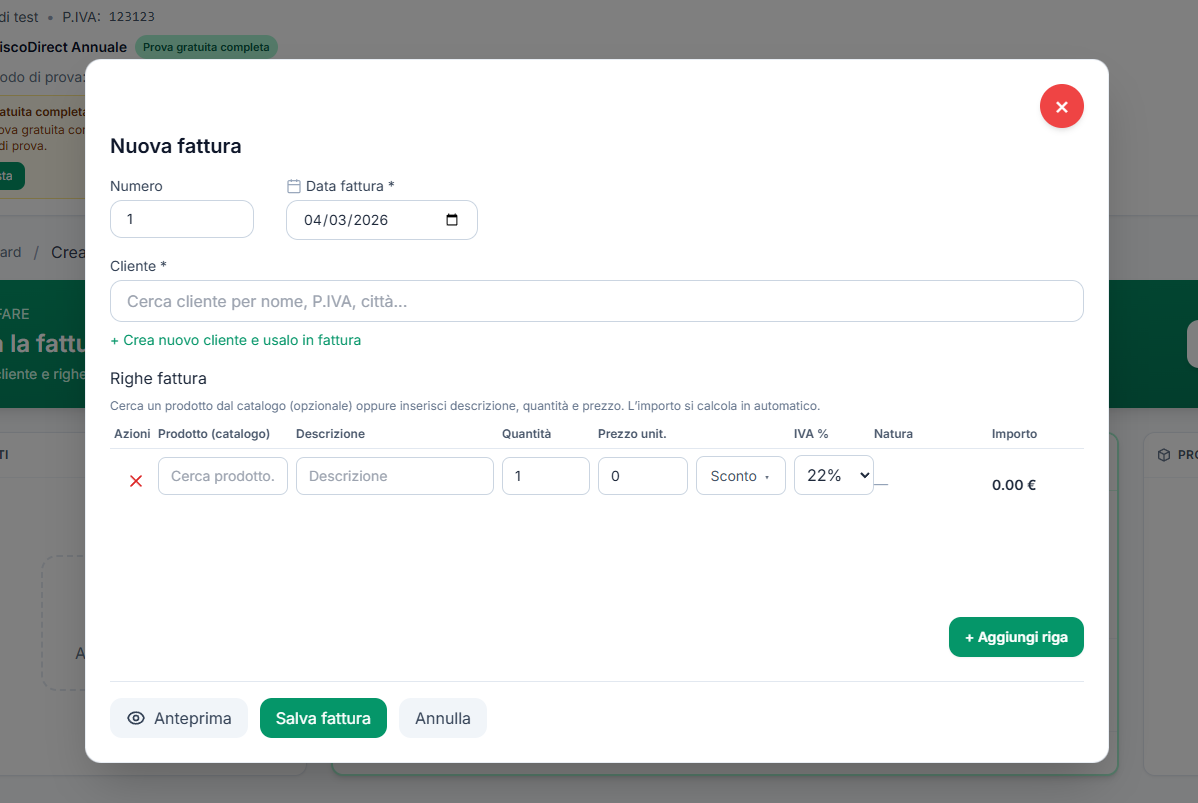Viewport: 1198px width, 803px height.
Task: Select the Quantità input
Action: (x=545, y=476)
